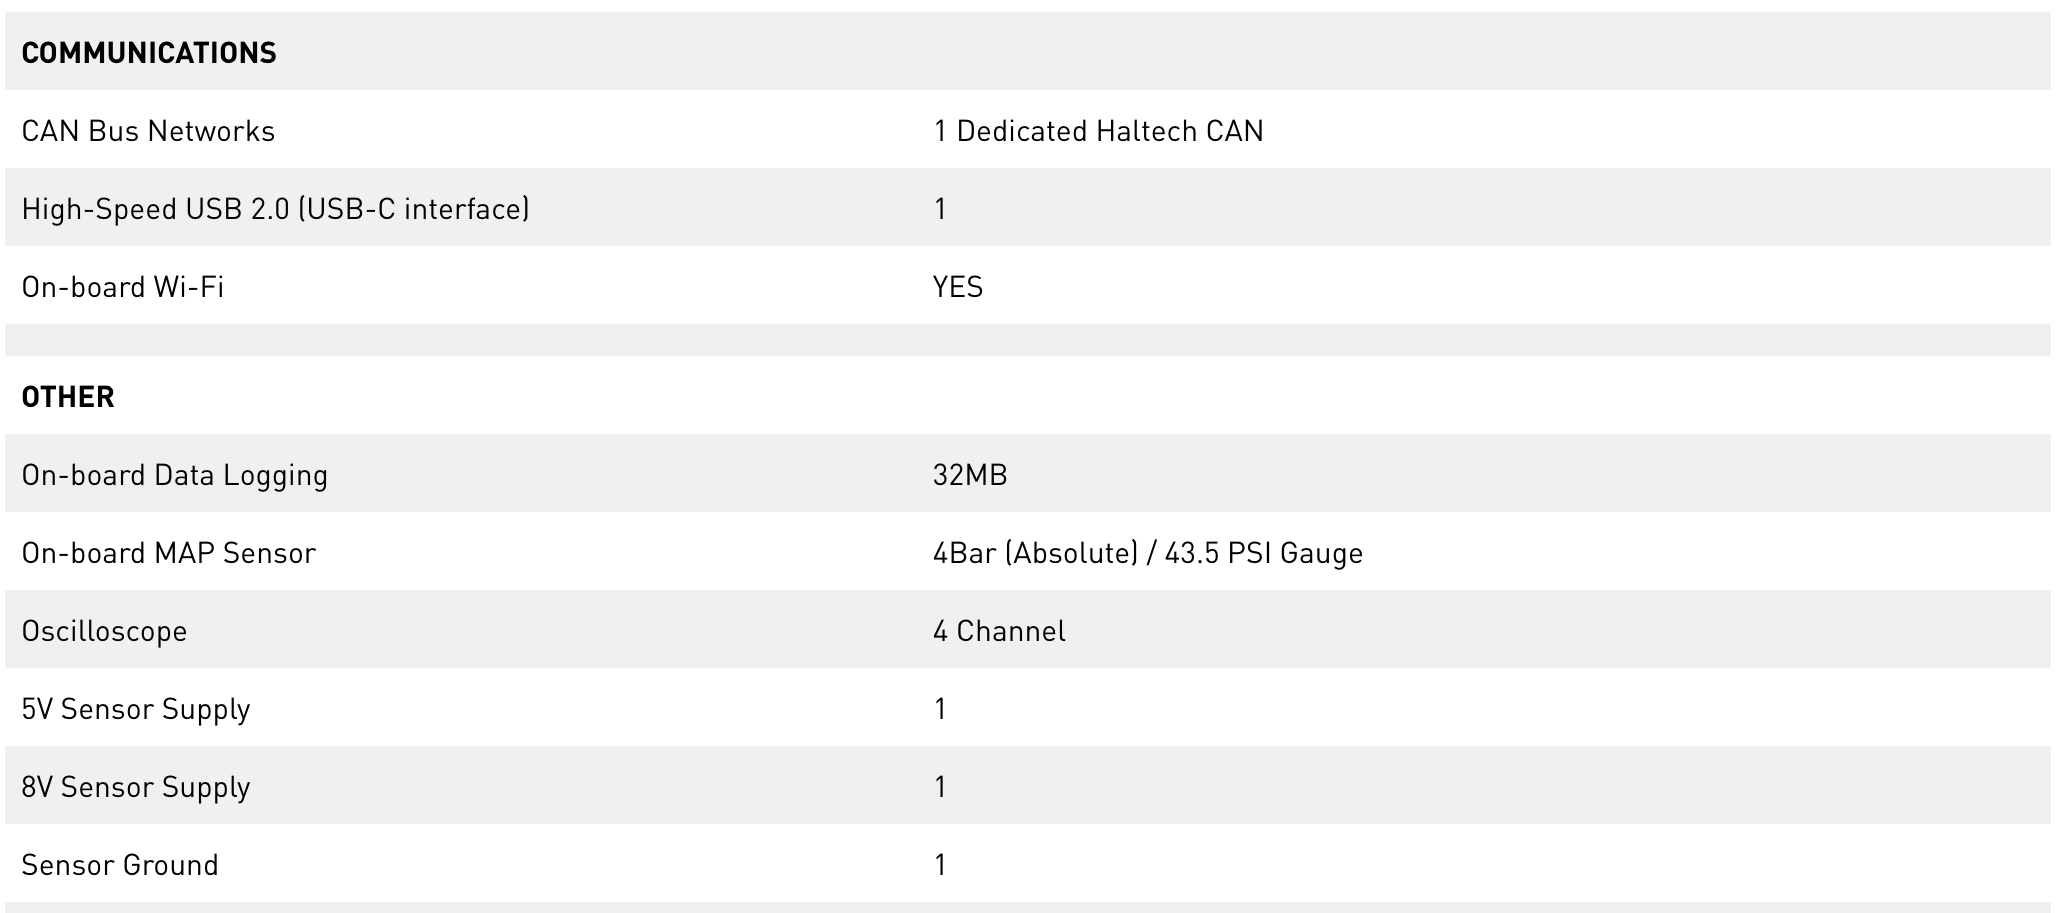Select the '4Bar (Absolute) / 43.5 PSI Gauge' text

(1148, 553)
